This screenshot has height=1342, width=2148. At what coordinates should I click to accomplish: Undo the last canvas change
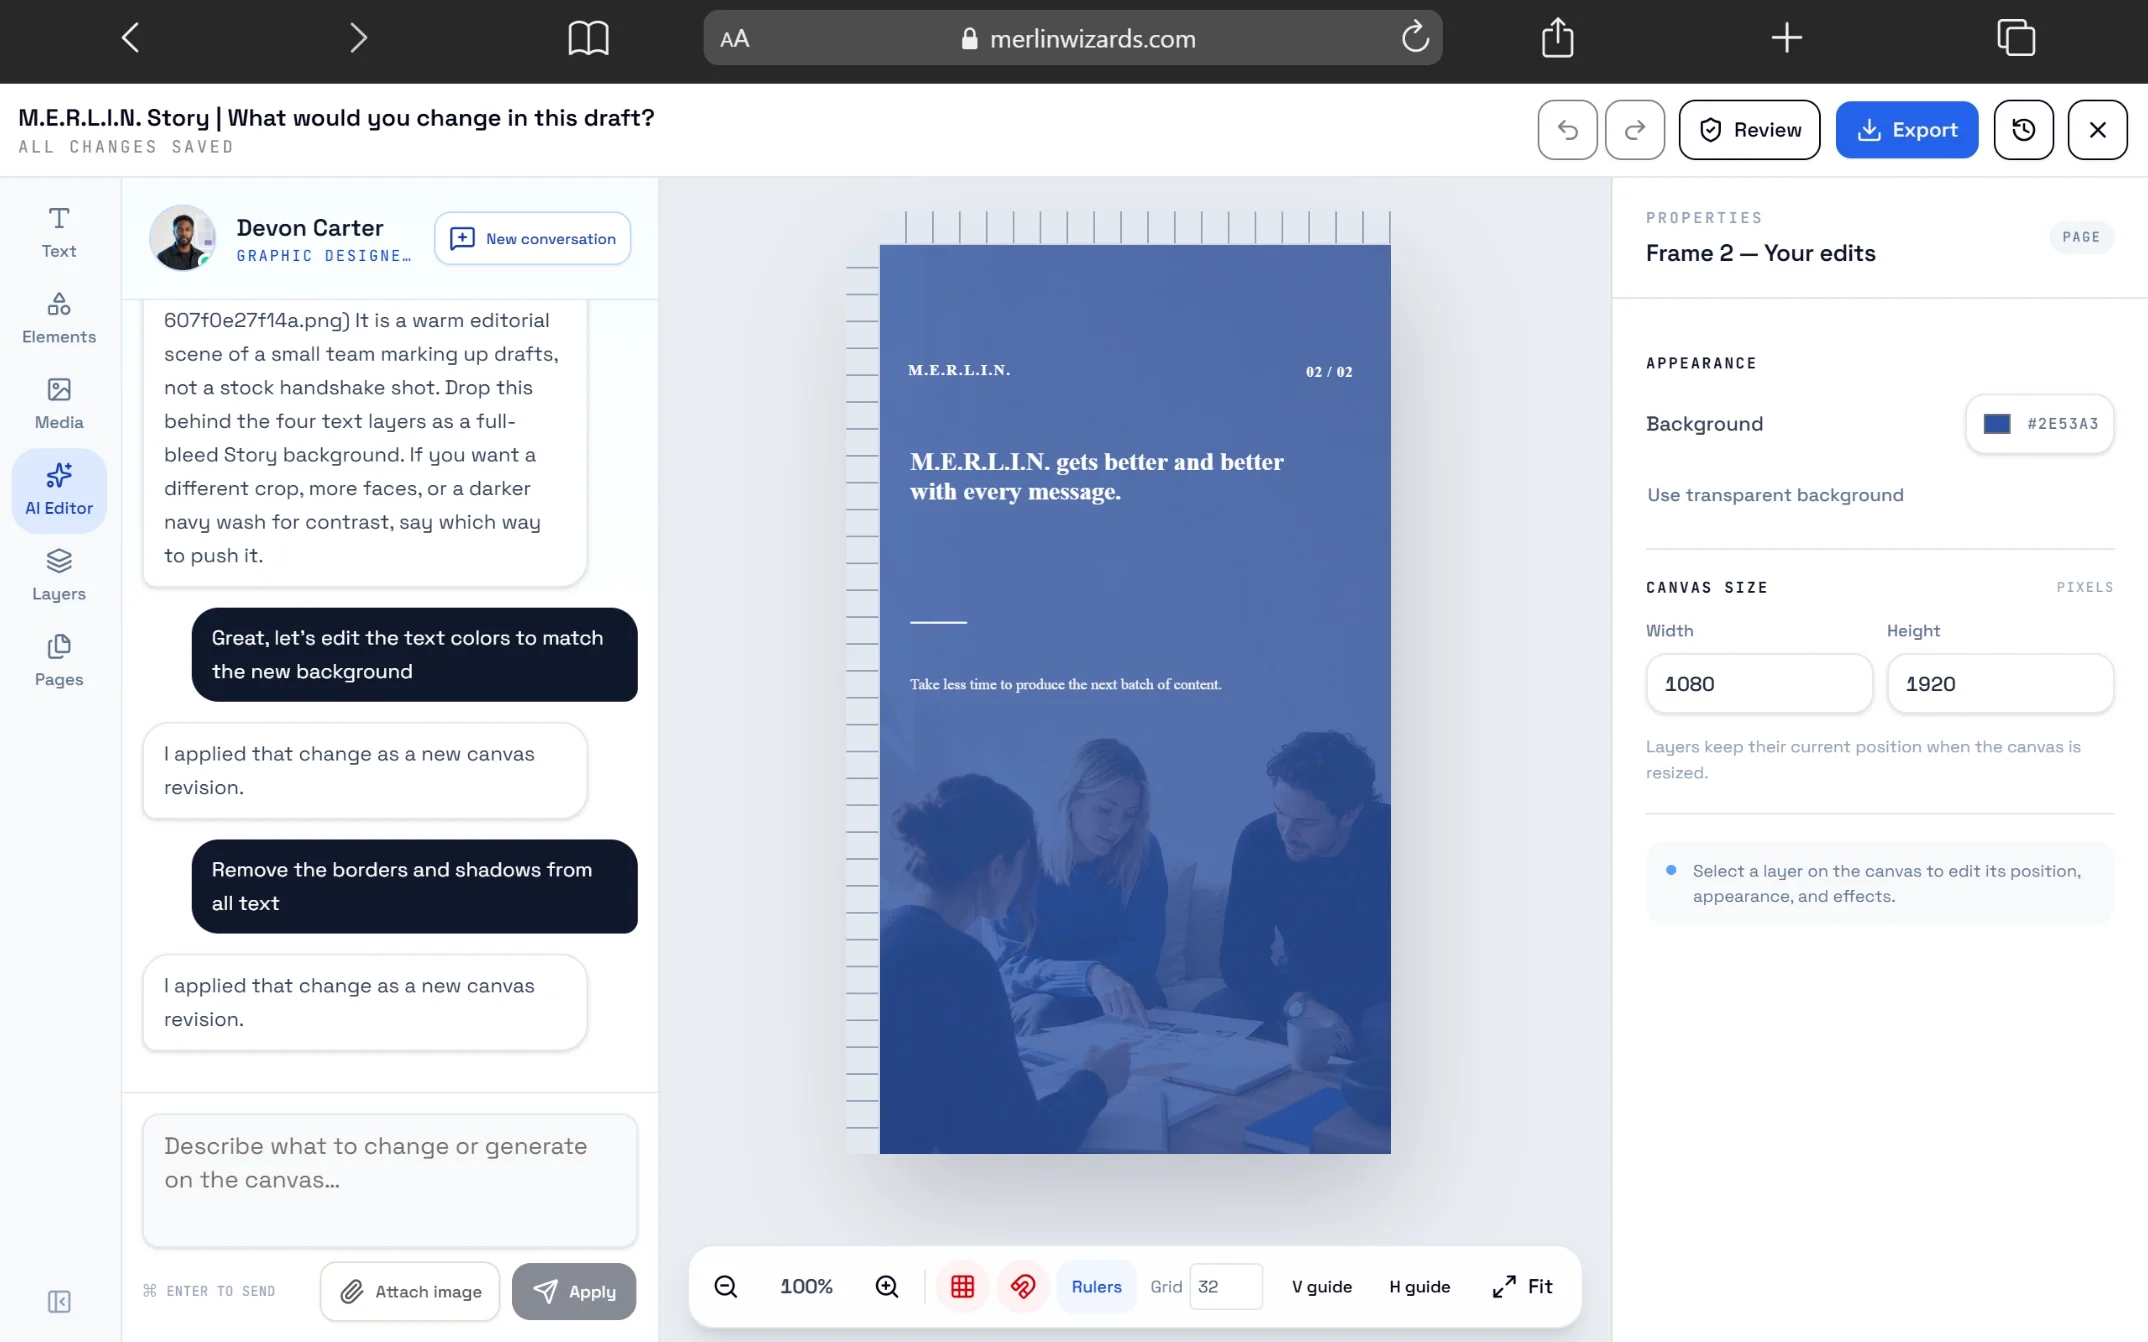1567,130
